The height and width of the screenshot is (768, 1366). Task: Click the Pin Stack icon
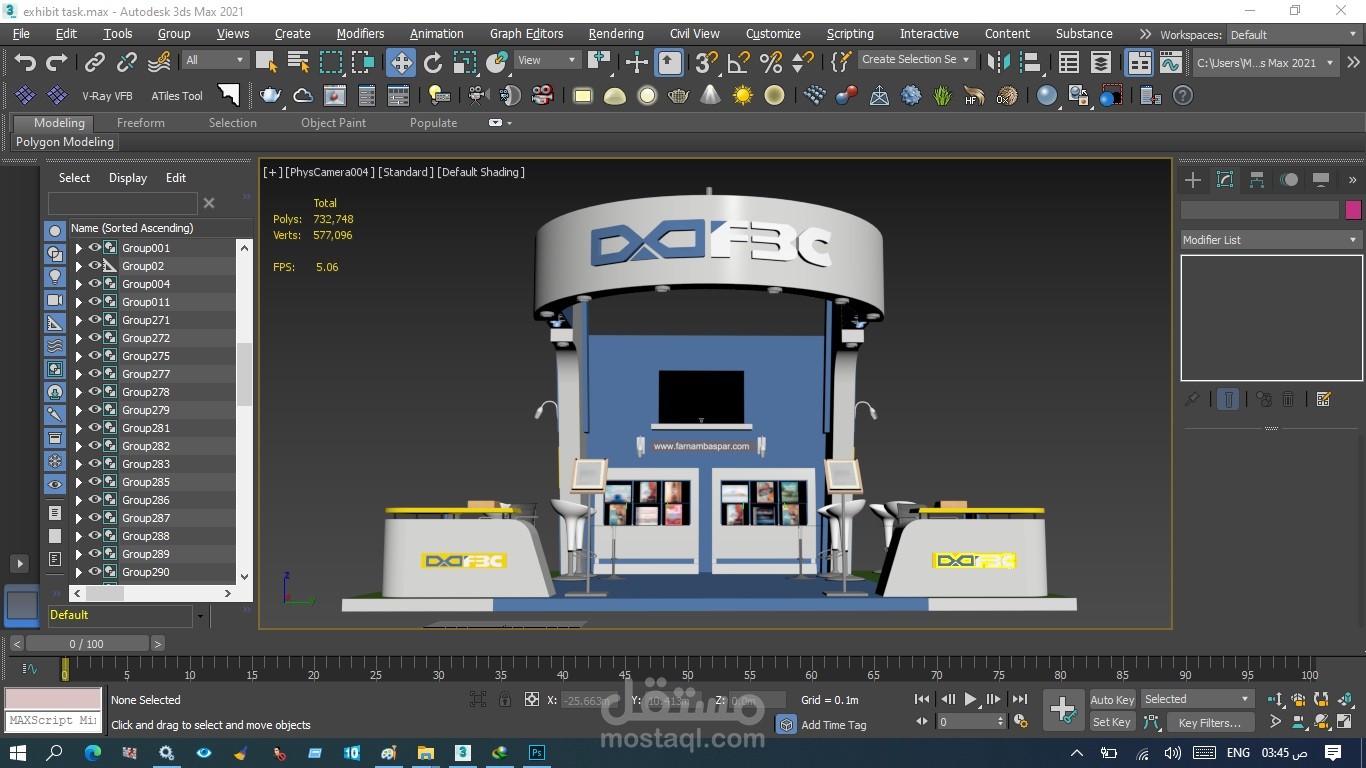coord(1192,399)
